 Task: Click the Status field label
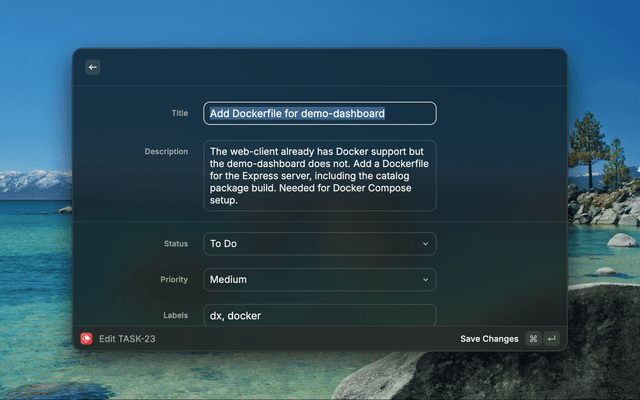[175, 244]
